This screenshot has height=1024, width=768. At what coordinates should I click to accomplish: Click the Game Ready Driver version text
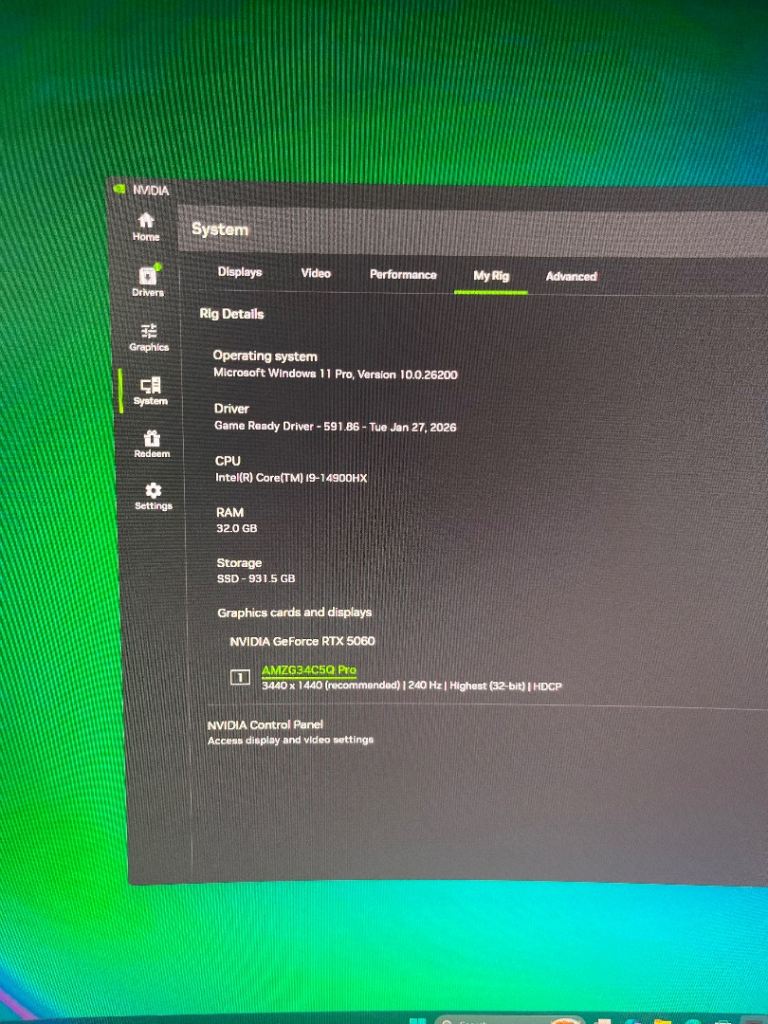(335, 427)
